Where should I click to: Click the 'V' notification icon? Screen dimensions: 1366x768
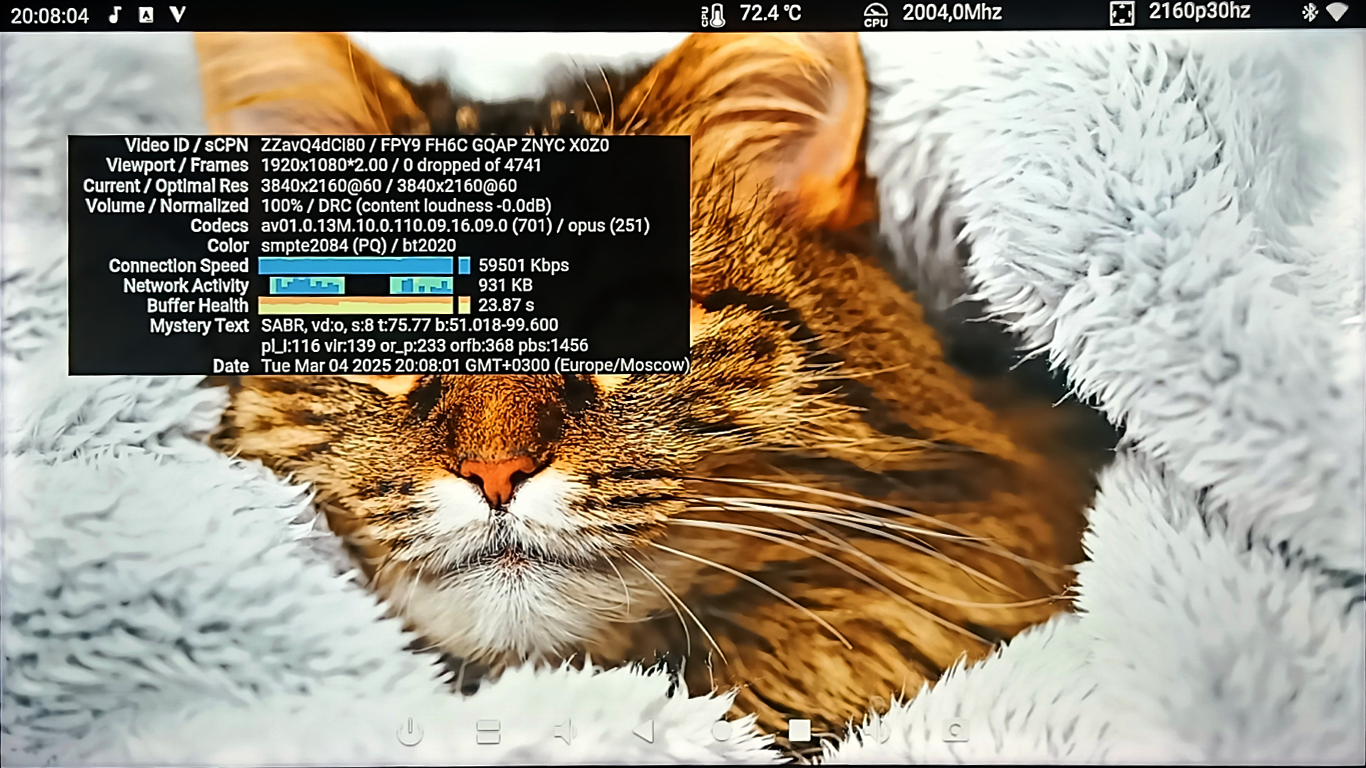coord(177,14)
